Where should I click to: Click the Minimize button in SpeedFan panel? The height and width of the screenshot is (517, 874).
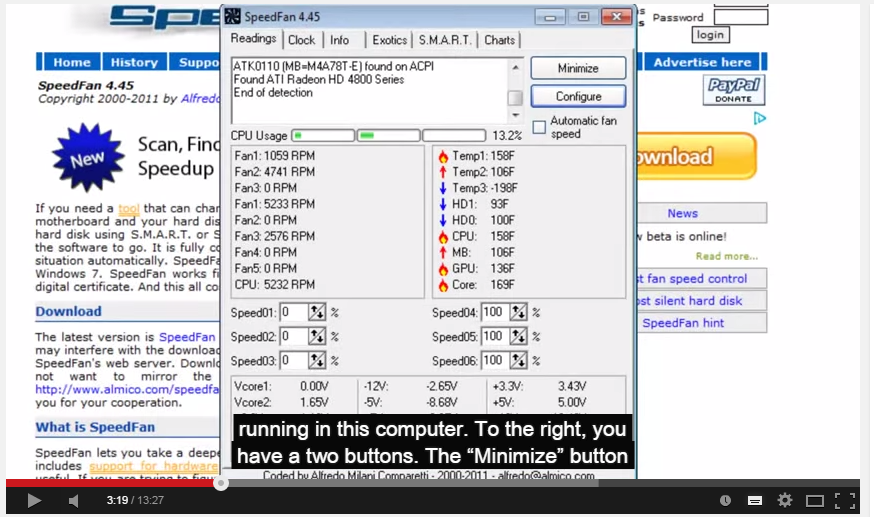(578, 69)
